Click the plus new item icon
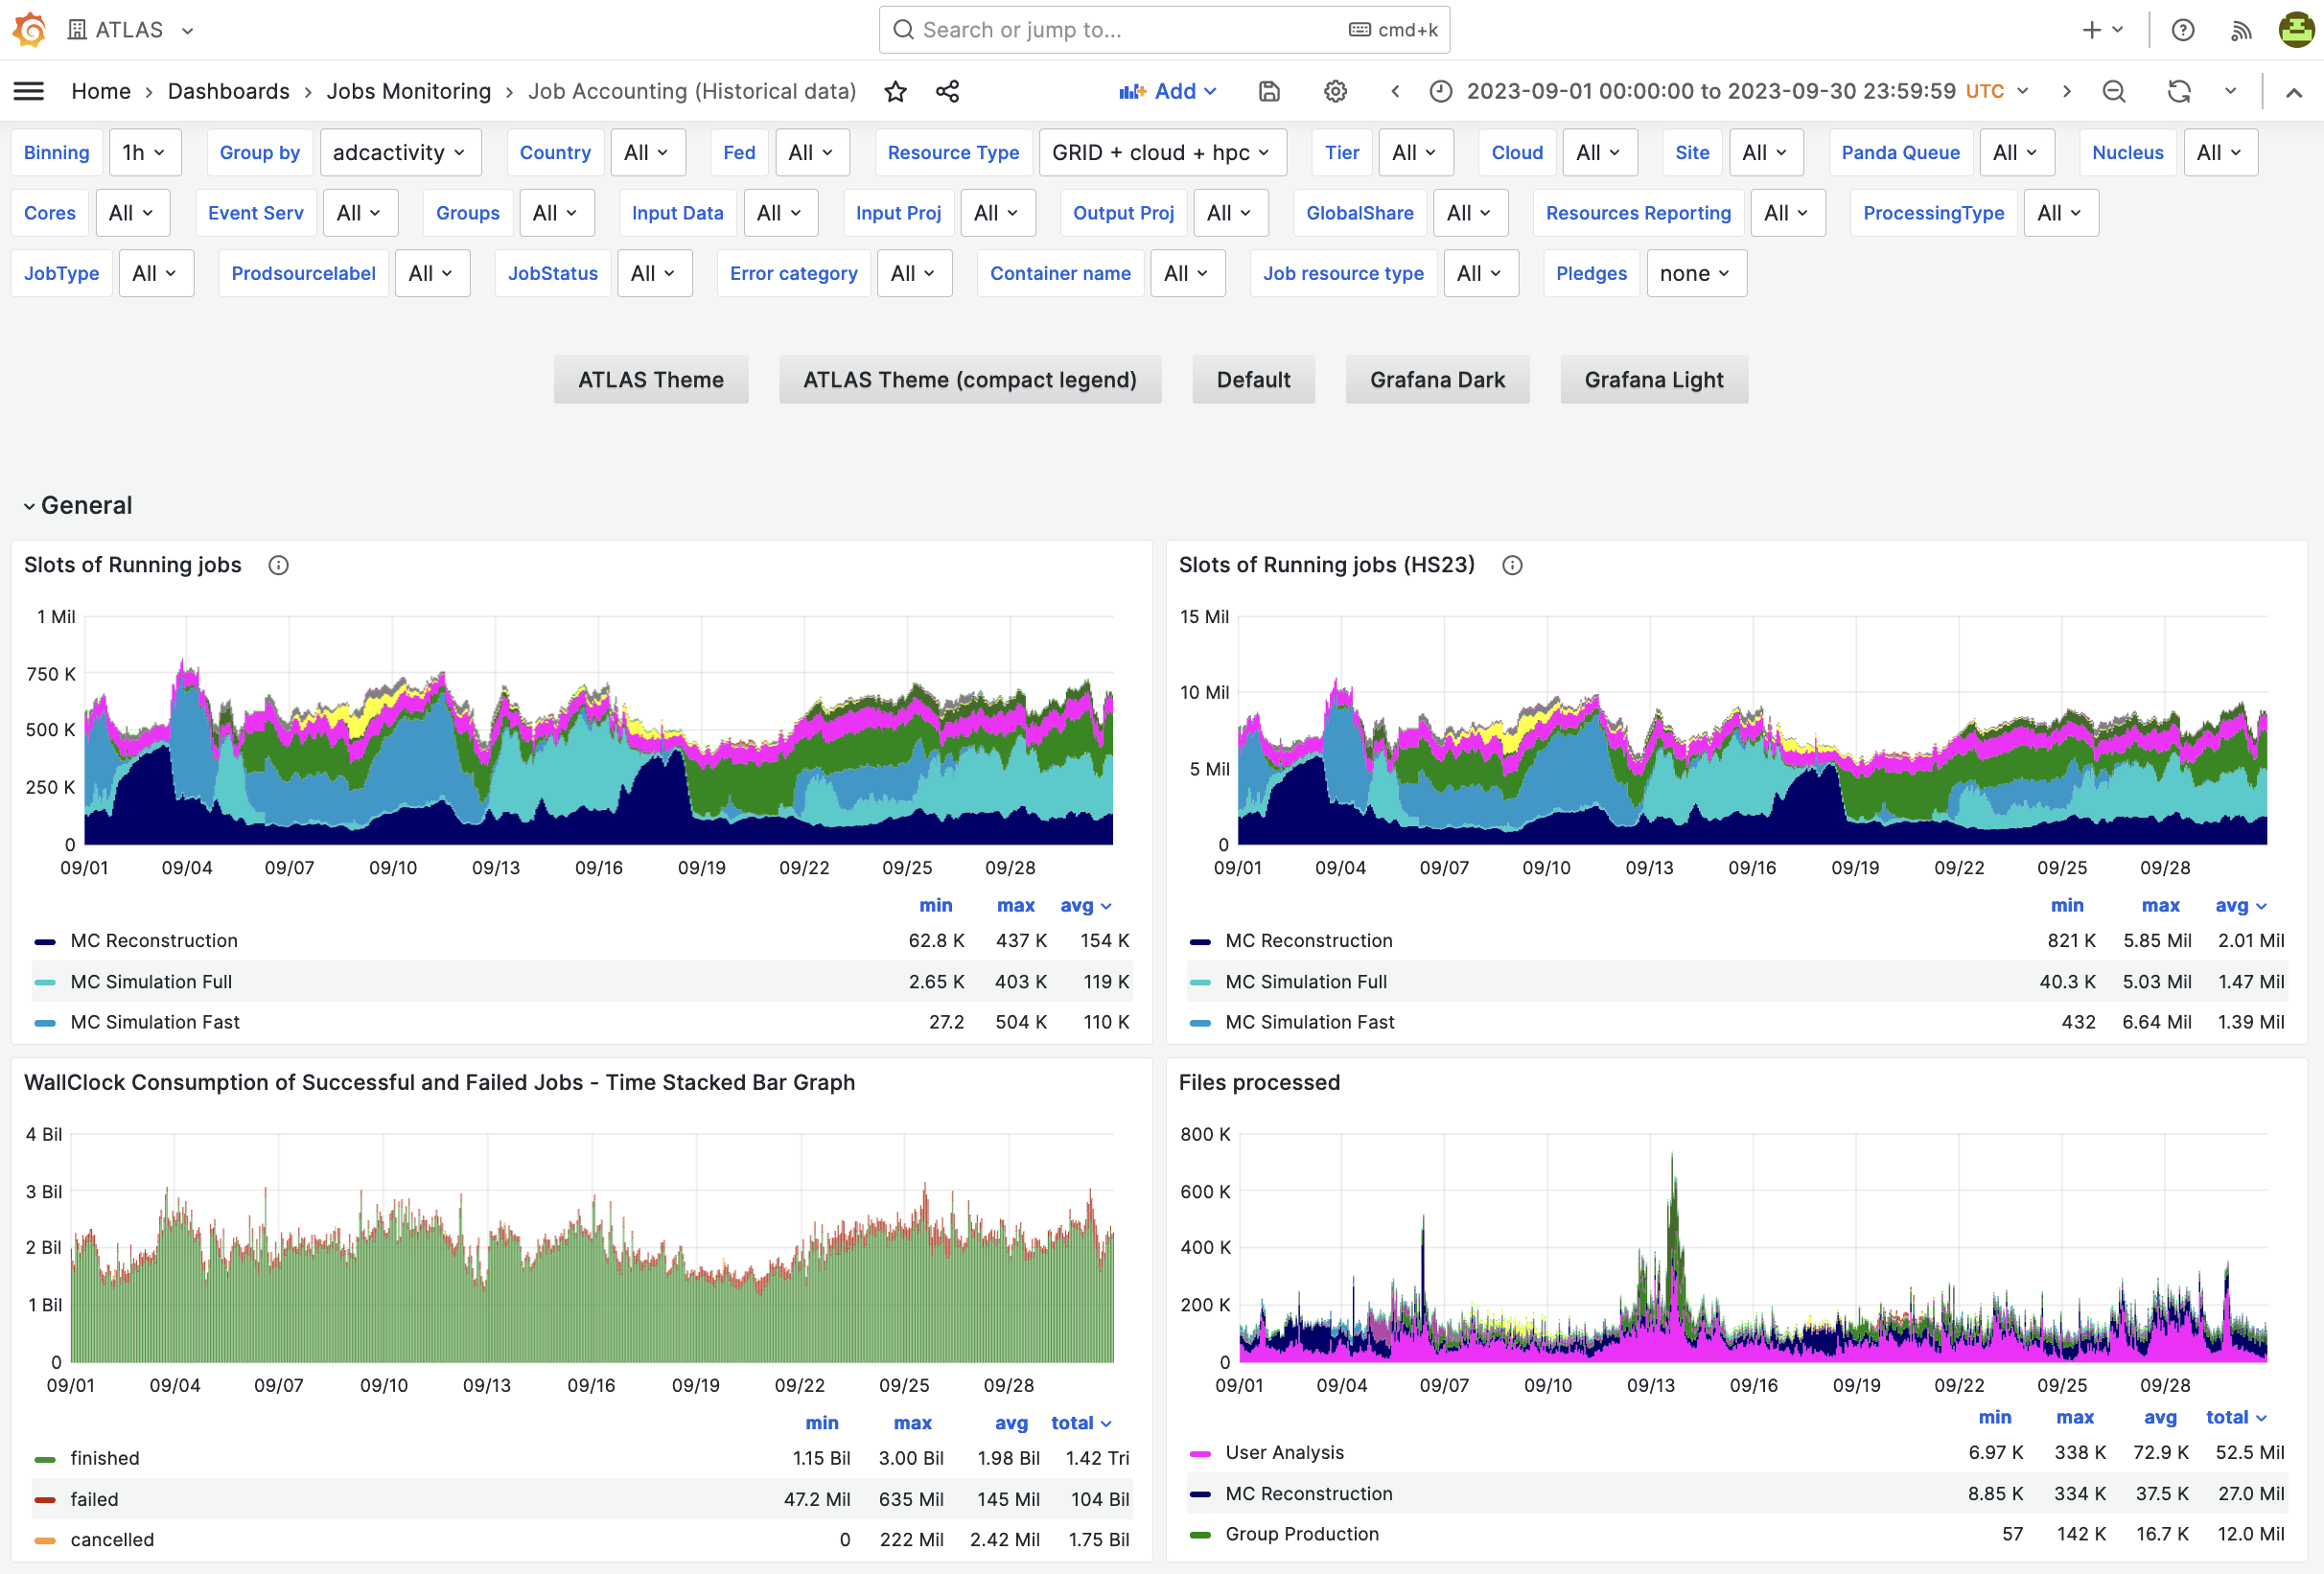Screen dimensions: 2324x1574 (x=2092, y=30)
